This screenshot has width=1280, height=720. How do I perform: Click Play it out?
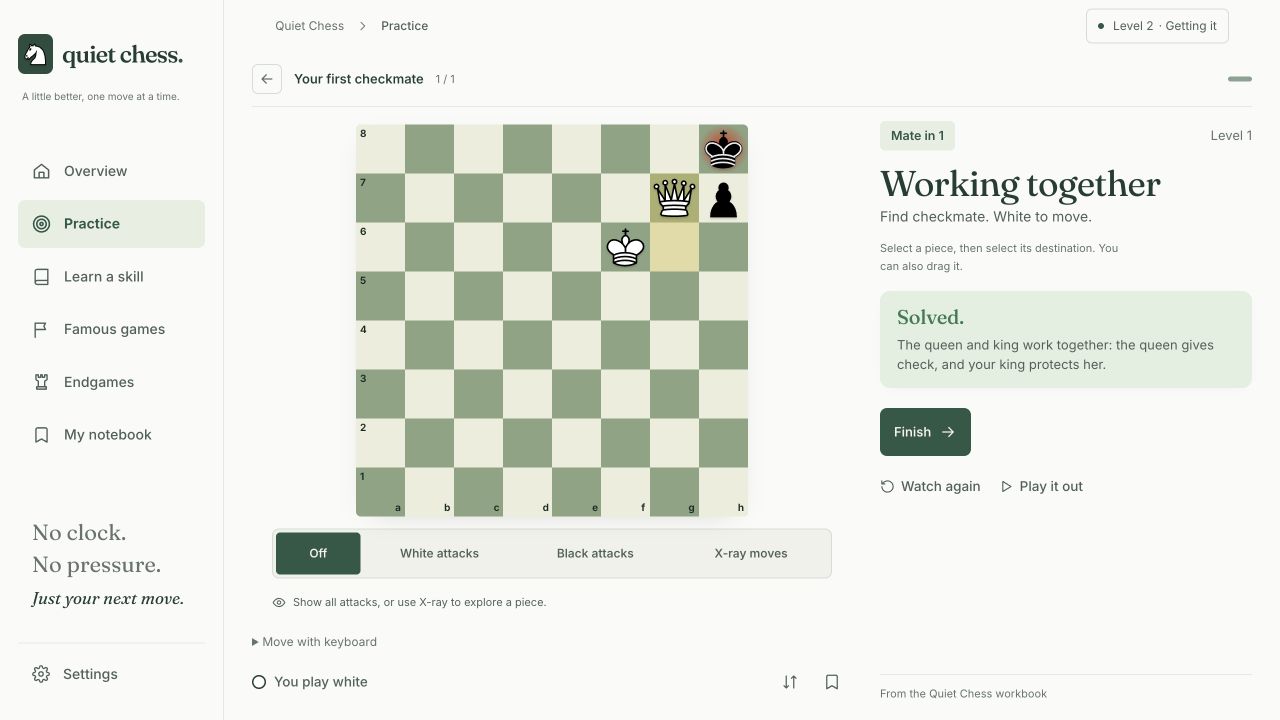click(1041, 487)
